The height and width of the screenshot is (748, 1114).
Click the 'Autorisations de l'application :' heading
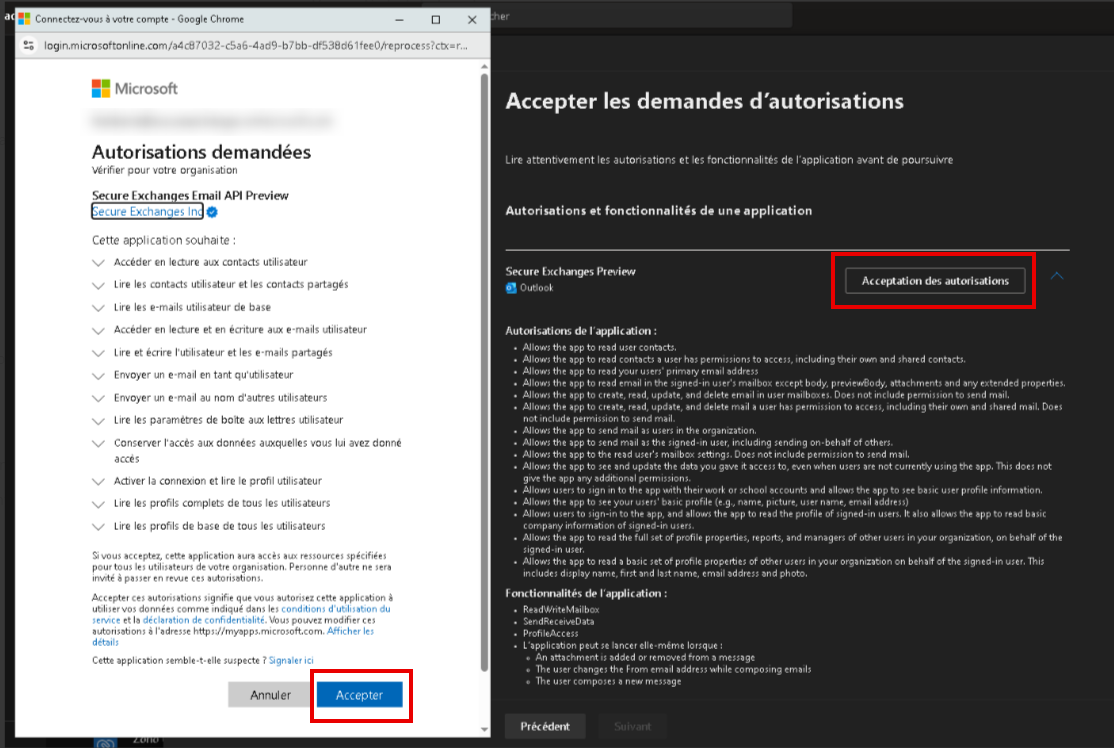pos(580,331)
